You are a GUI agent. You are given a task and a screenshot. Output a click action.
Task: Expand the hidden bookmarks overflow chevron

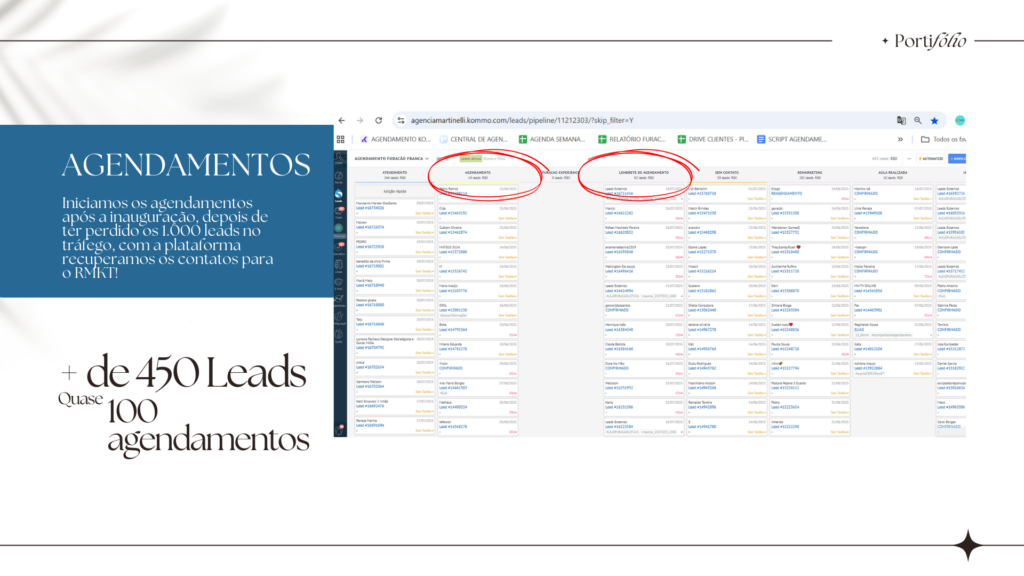point(900,140)
